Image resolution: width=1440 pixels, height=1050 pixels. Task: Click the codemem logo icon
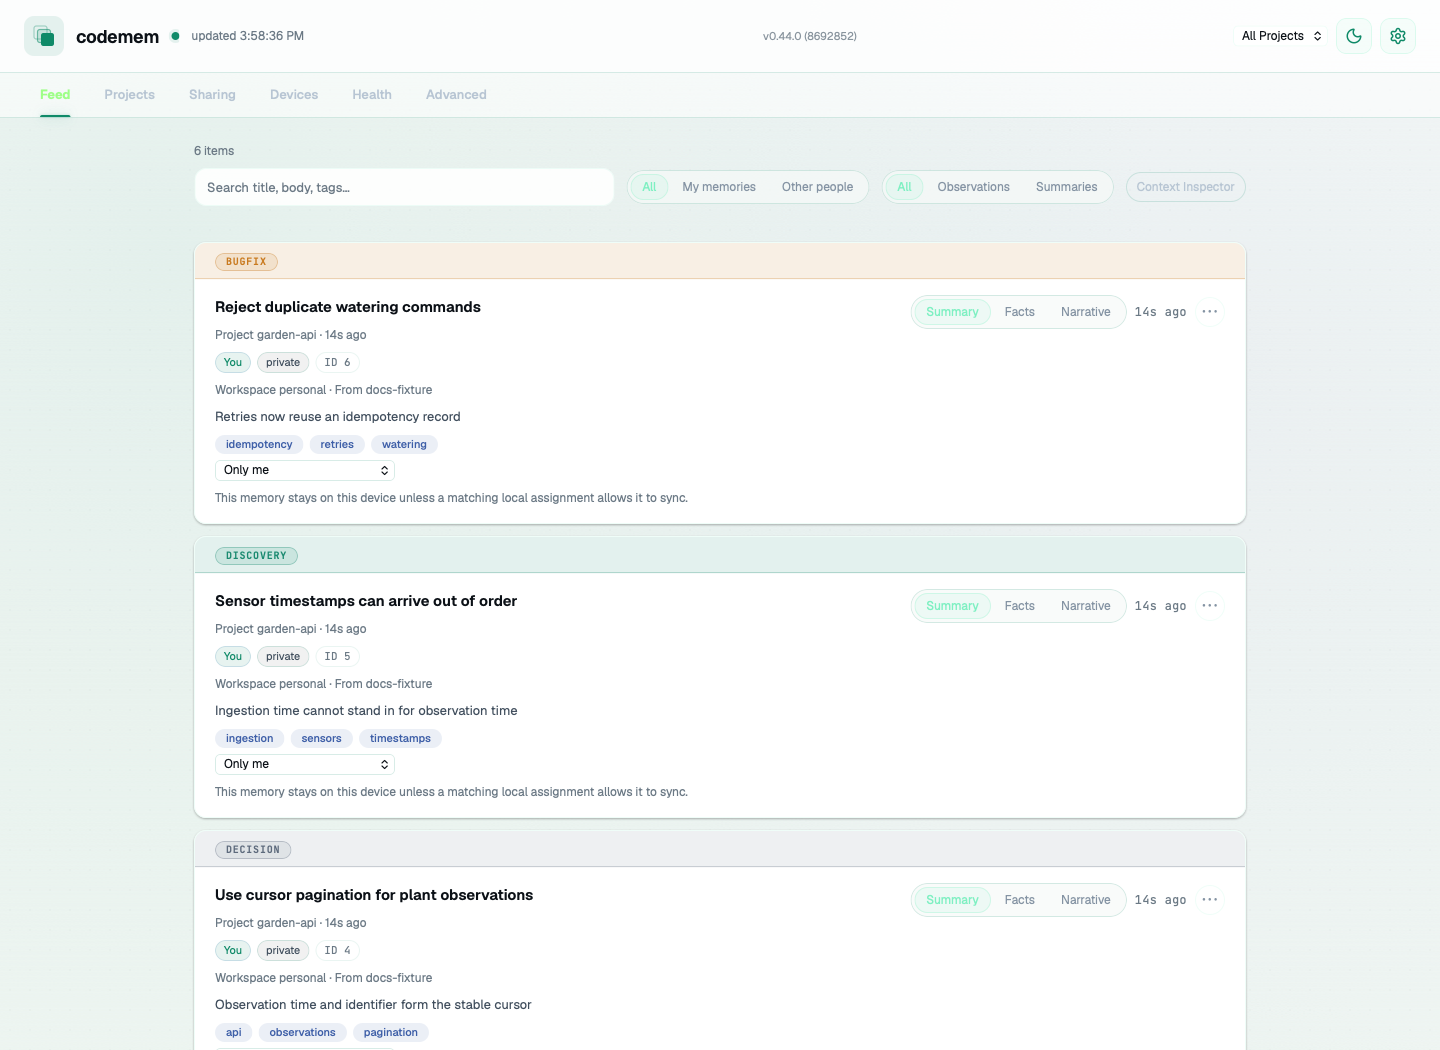[44, 36]
